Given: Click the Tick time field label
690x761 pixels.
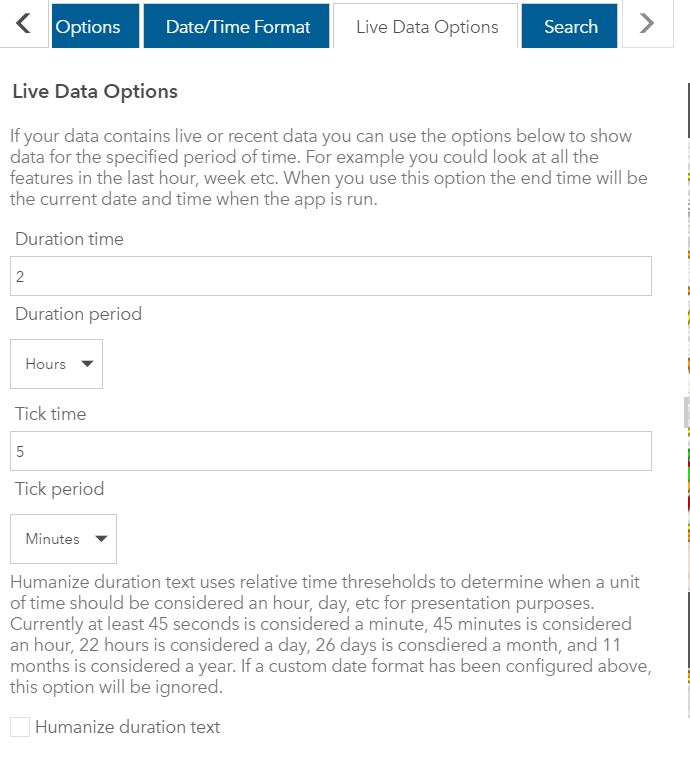Looking at the screenshot, I should click(50, 414).
